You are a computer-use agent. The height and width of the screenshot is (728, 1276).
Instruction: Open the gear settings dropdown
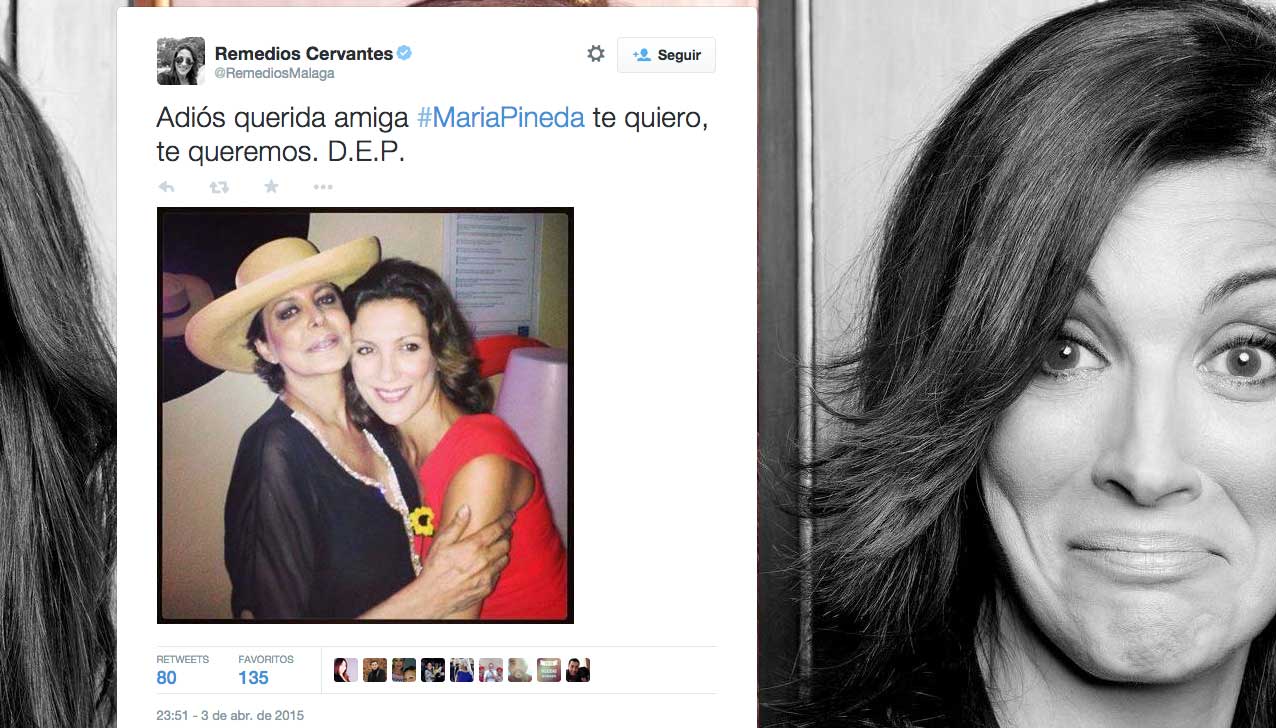tap(596, 54)
